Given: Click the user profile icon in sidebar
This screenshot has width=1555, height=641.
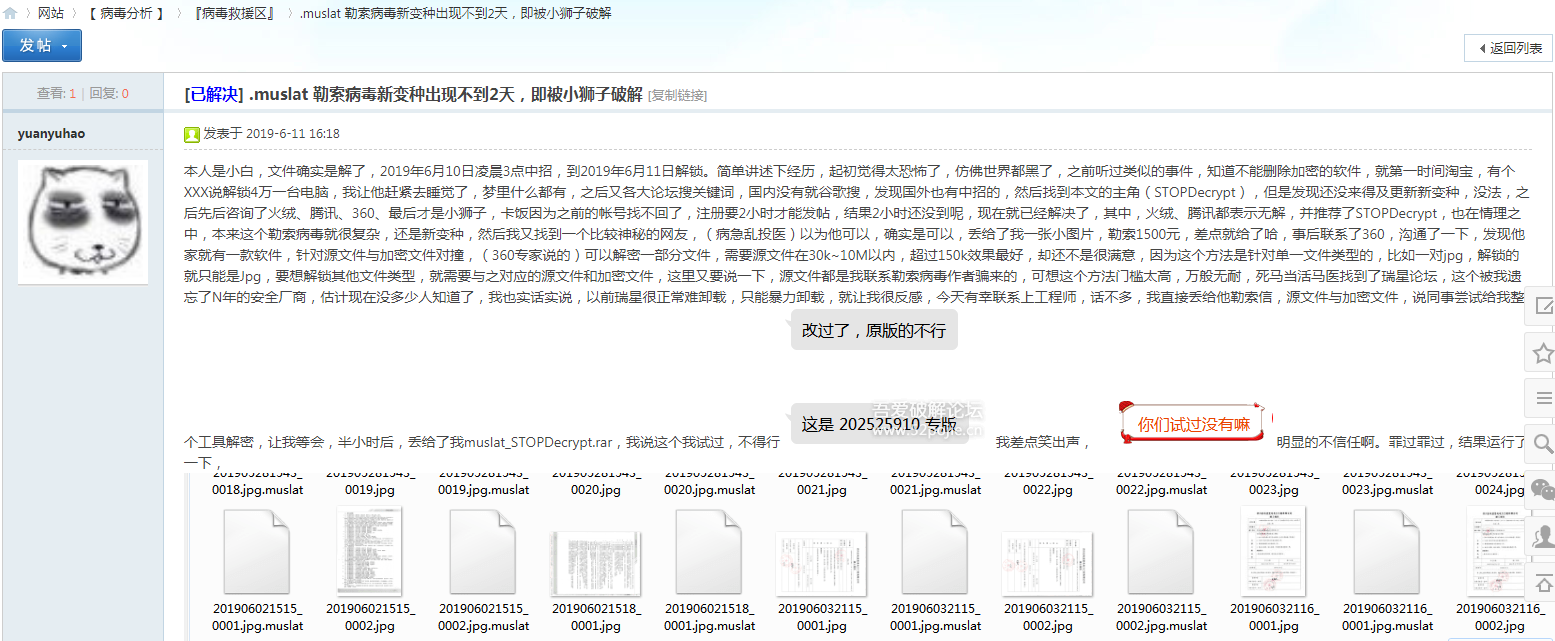Looking at the screenshot, I should 1542,535.
